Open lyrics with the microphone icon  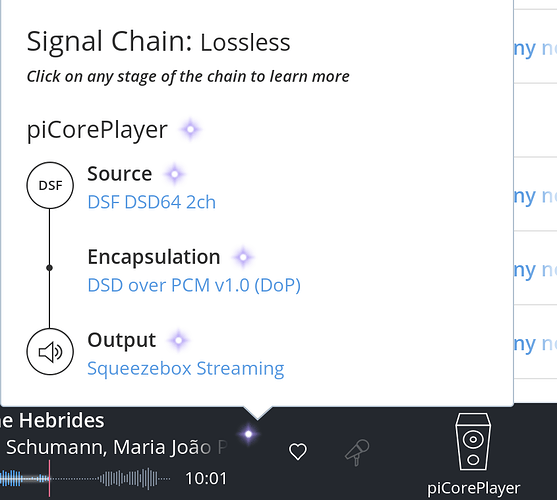point(357,452)
